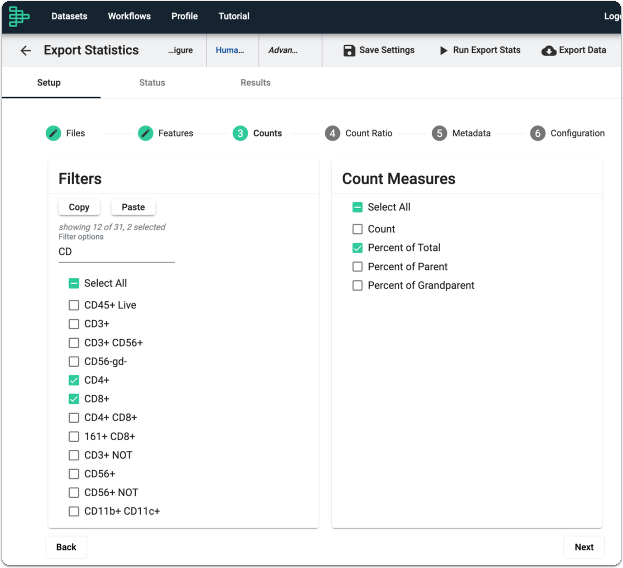Click the Metadata step label
This screenshot has width=623, height=568.
click(471, 133)
